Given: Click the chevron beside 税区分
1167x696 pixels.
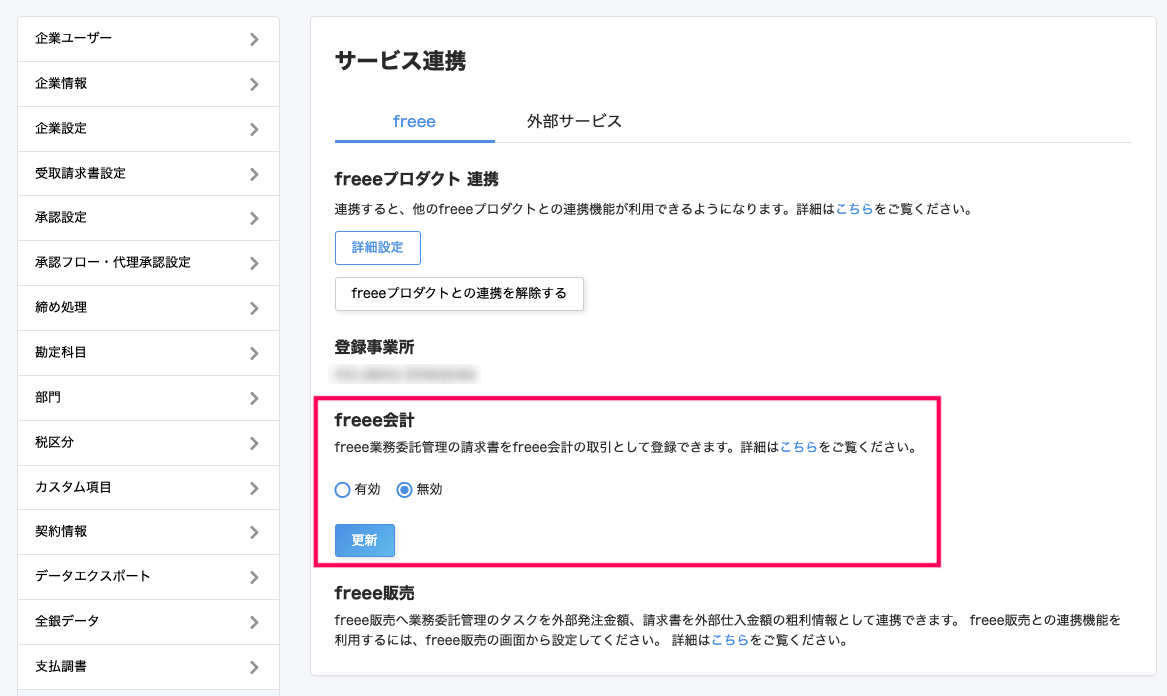Looking at the screenshot, I should point(255,443).
